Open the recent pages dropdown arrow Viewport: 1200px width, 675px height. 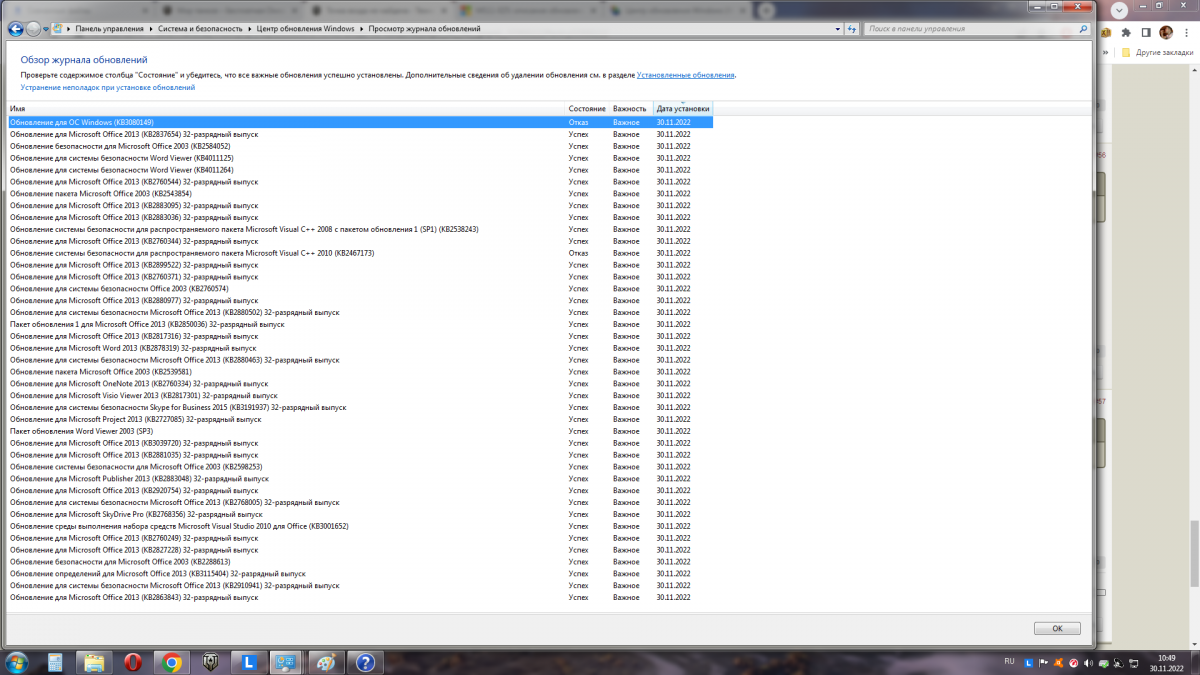pyautogui.click(x=46, y=29)
